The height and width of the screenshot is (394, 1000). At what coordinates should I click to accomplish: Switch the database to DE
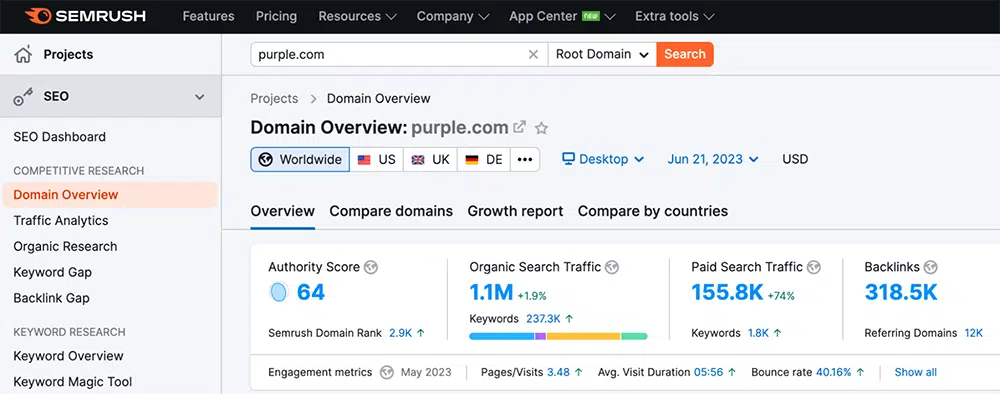coord(483,159)
